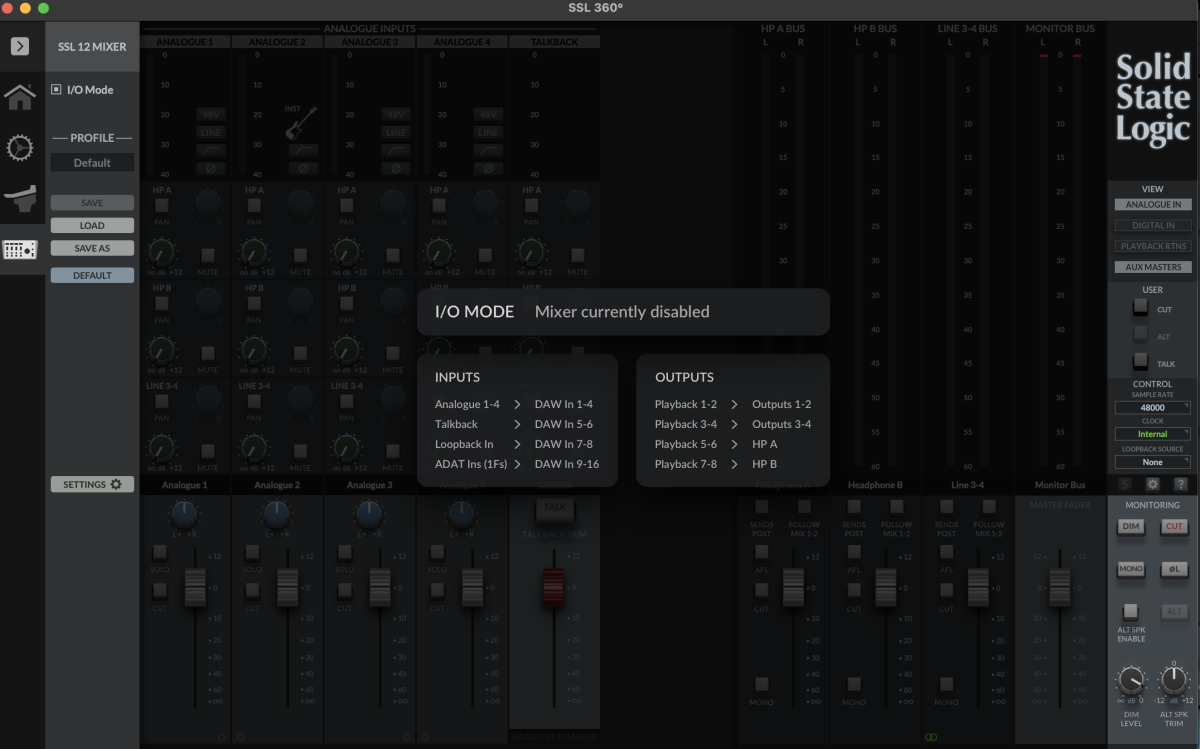Click the Default profile name field
This screenshot has width=1200, height=749.
coord(92,163)
